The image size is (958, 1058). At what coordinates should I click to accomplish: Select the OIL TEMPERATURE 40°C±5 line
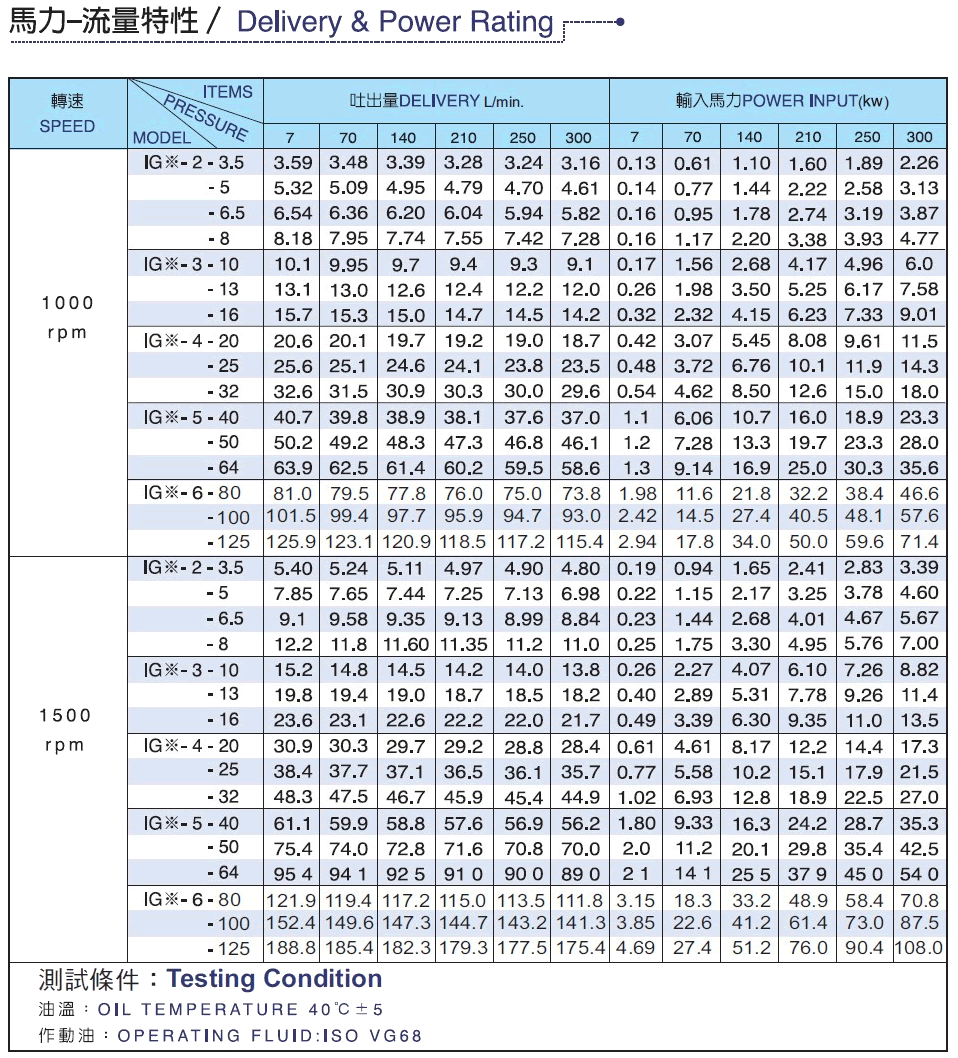coord(211,1010)
